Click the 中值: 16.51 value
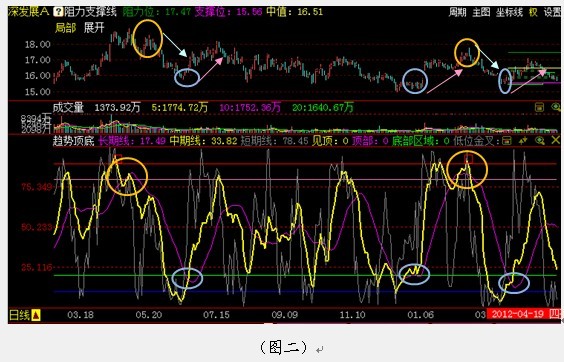Screen dimensions: 564x362 (295, 12)
